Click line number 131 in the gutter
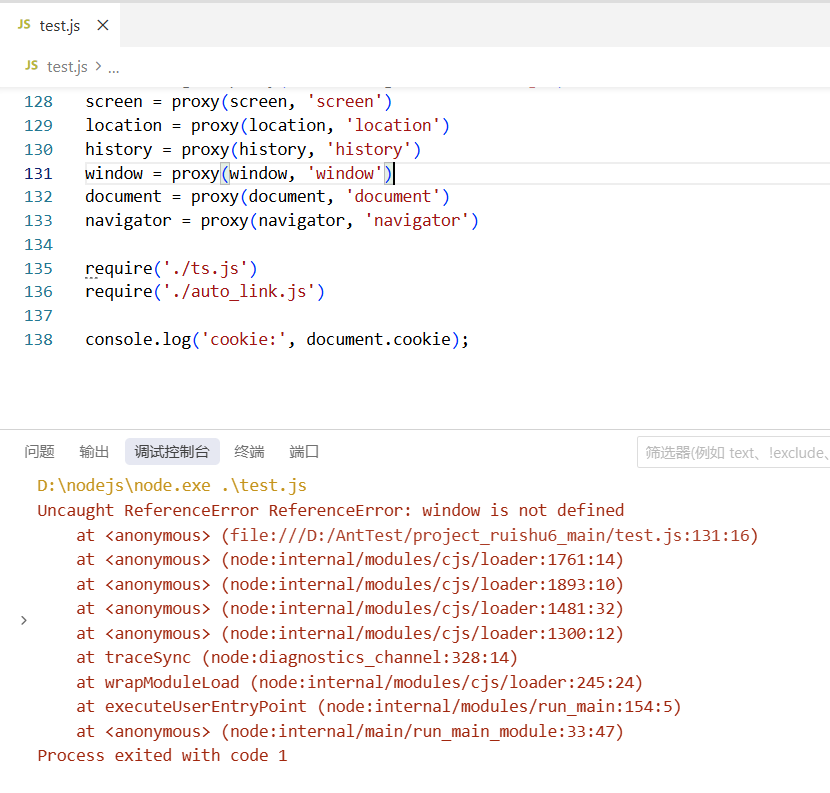This screenshot has height=793, width=830. coord(38,173)
